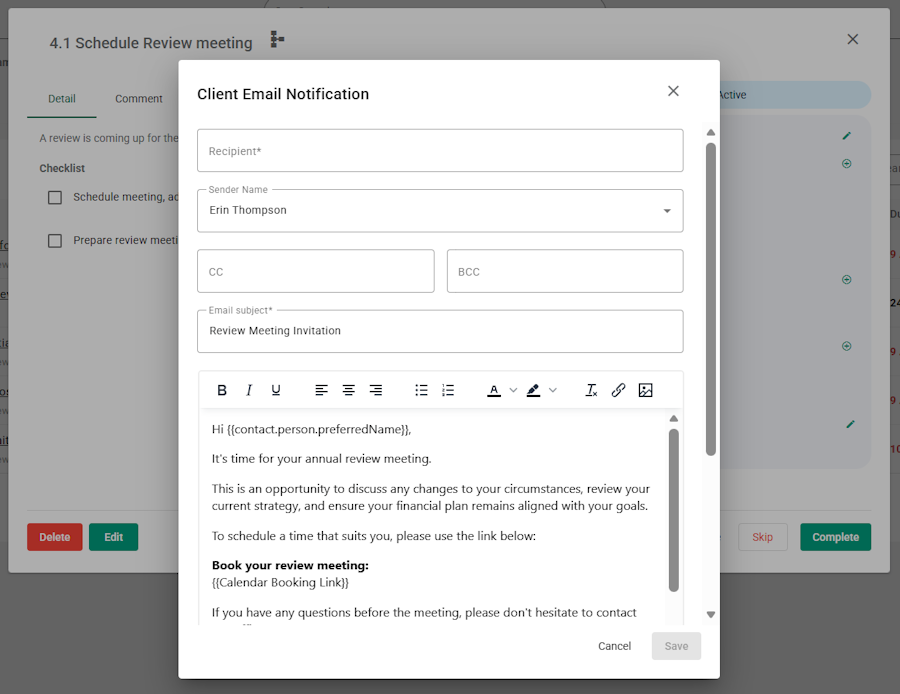Viewport: 900px width, 694px height.
Task: Focus the CC field
Action: tap(316, 271)
